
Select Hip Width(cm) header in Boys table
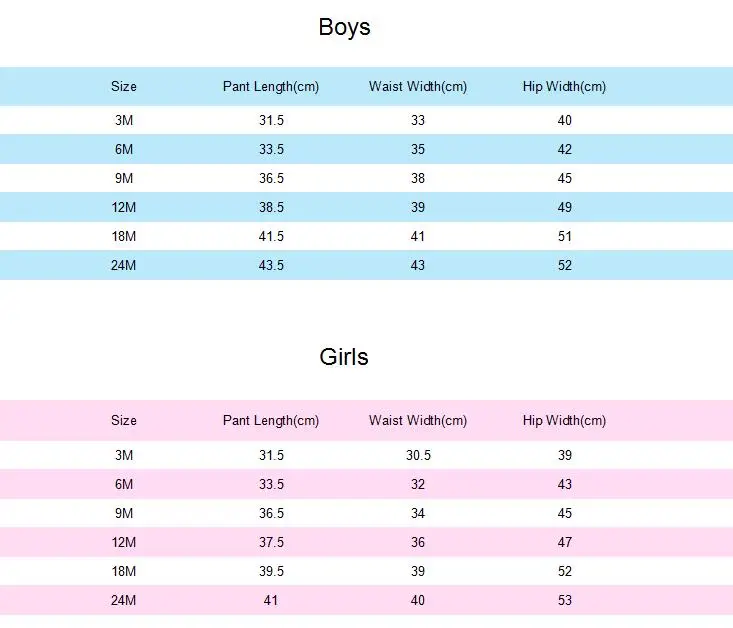click(x=564, y=87)
